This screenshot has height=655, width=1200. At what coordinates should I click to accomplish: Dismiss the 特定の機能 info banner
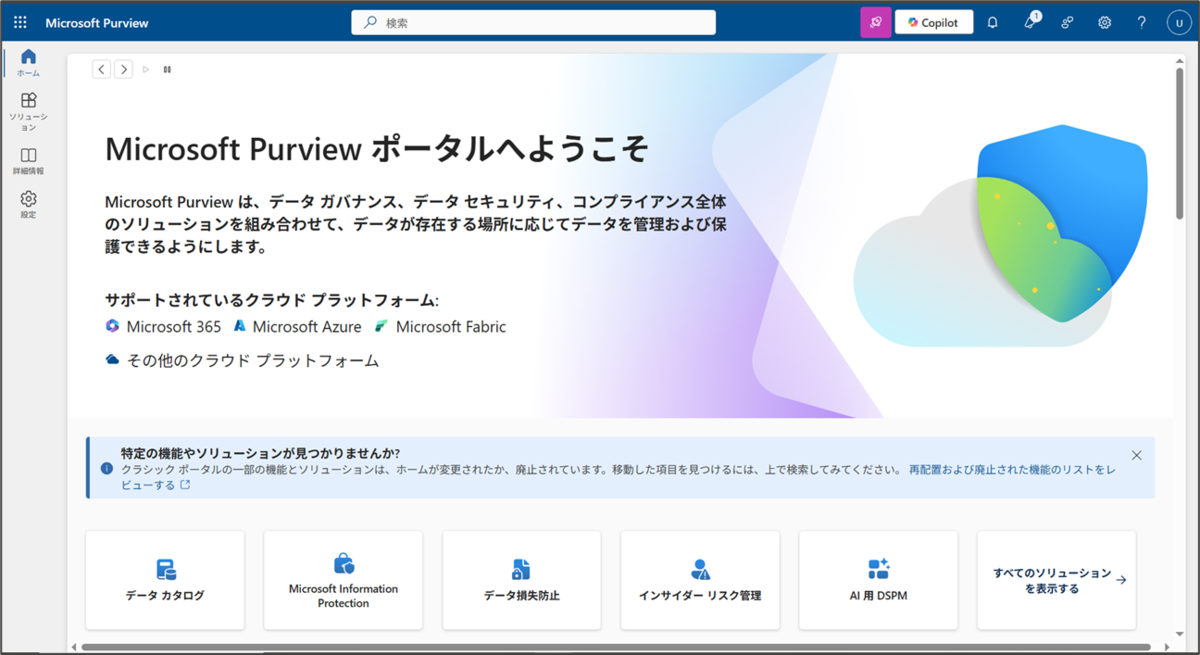(1136, 455)
